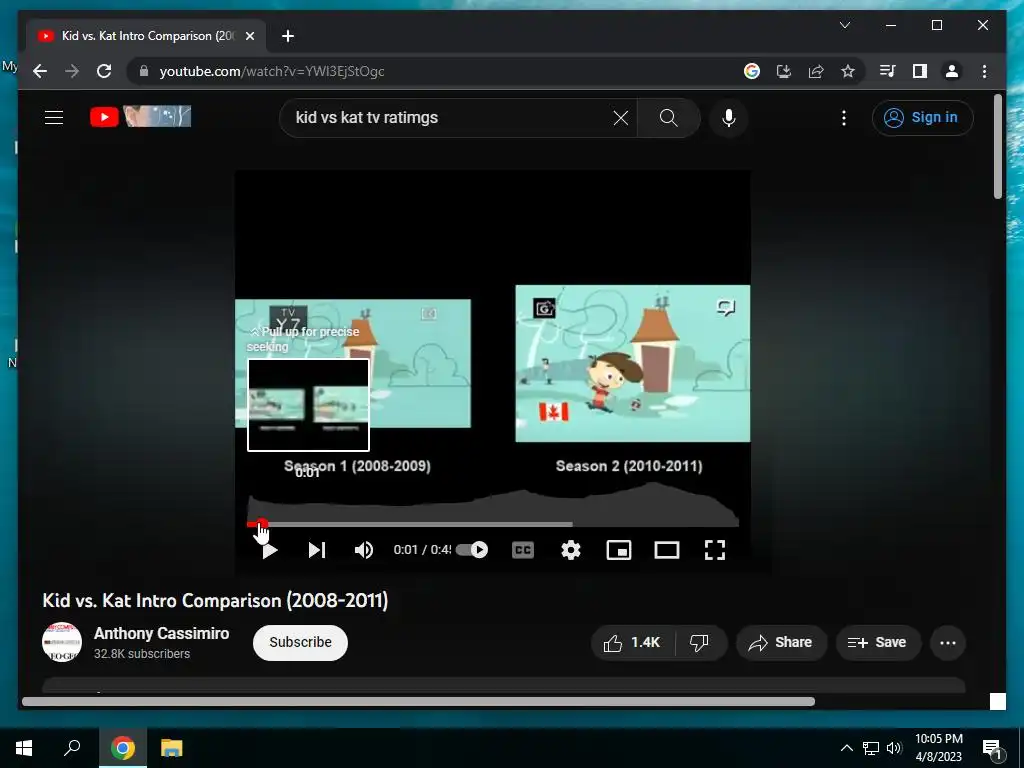
Task: Open the YouTube hamburger guide menu
Action: click(x=54, y=118)
